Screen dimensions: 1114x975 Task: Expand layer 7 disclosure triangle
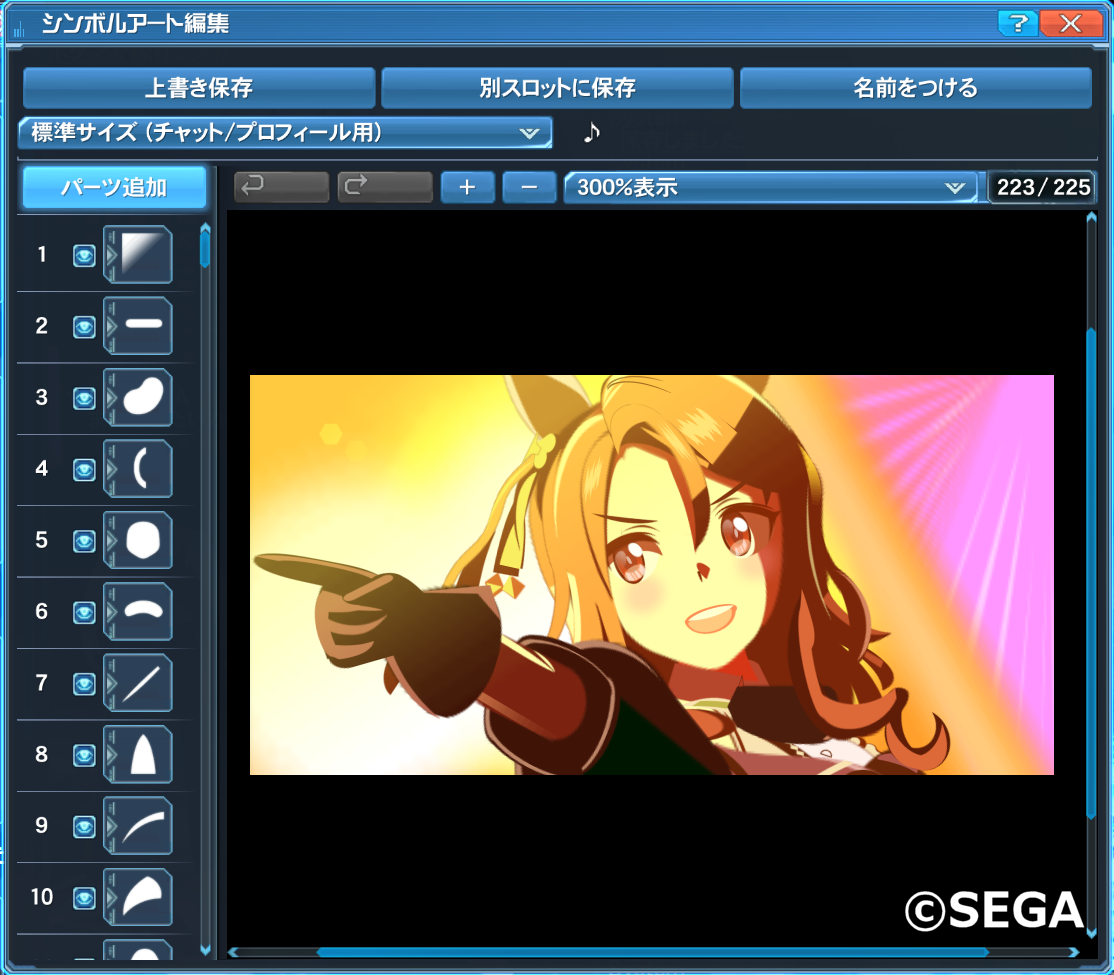click(111, 683)
